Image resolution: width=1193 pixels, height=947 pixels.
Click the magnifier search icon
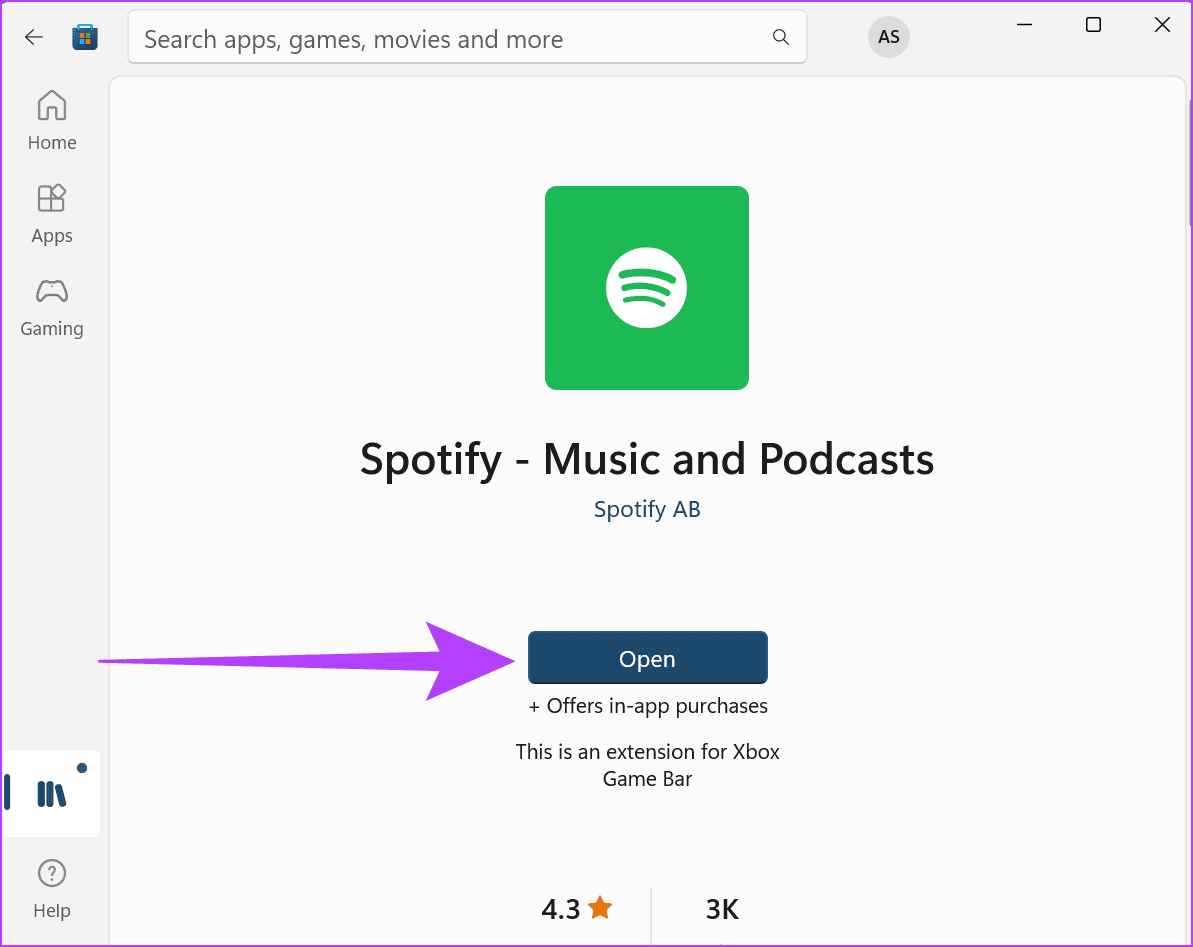(781, 38)
